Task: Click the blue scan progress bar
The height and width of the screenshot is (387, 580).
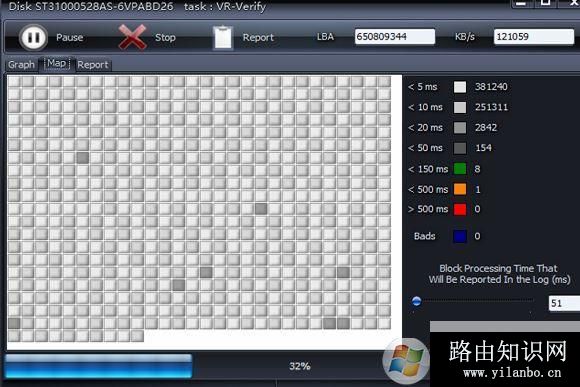Action: (x=99, y=366)
